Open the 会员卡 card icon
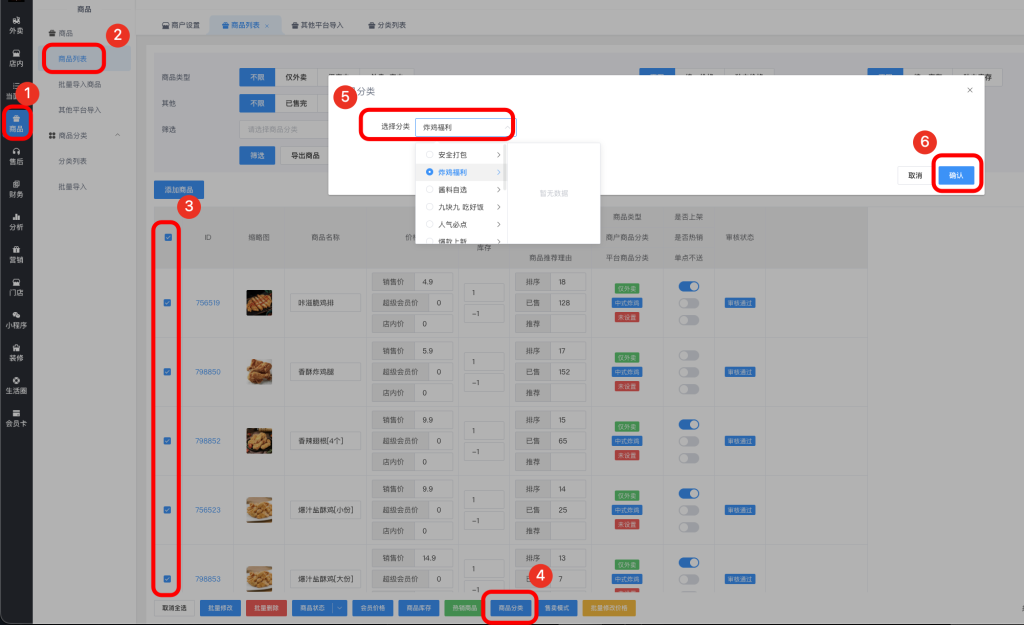The height and width of the screenshot is (625, 1024). pyautogui.click(x=16, y=417)
